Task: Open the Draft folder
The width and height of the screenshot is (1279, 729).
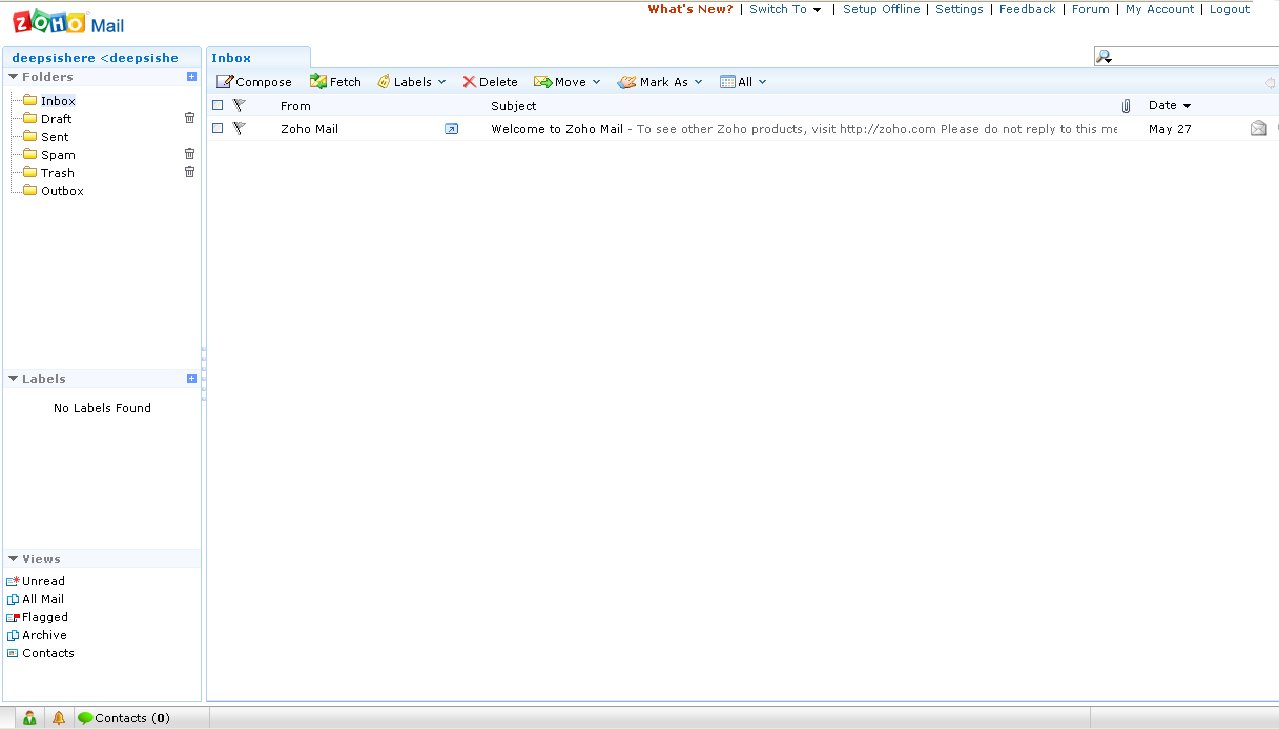Action: tap(56, 119)
